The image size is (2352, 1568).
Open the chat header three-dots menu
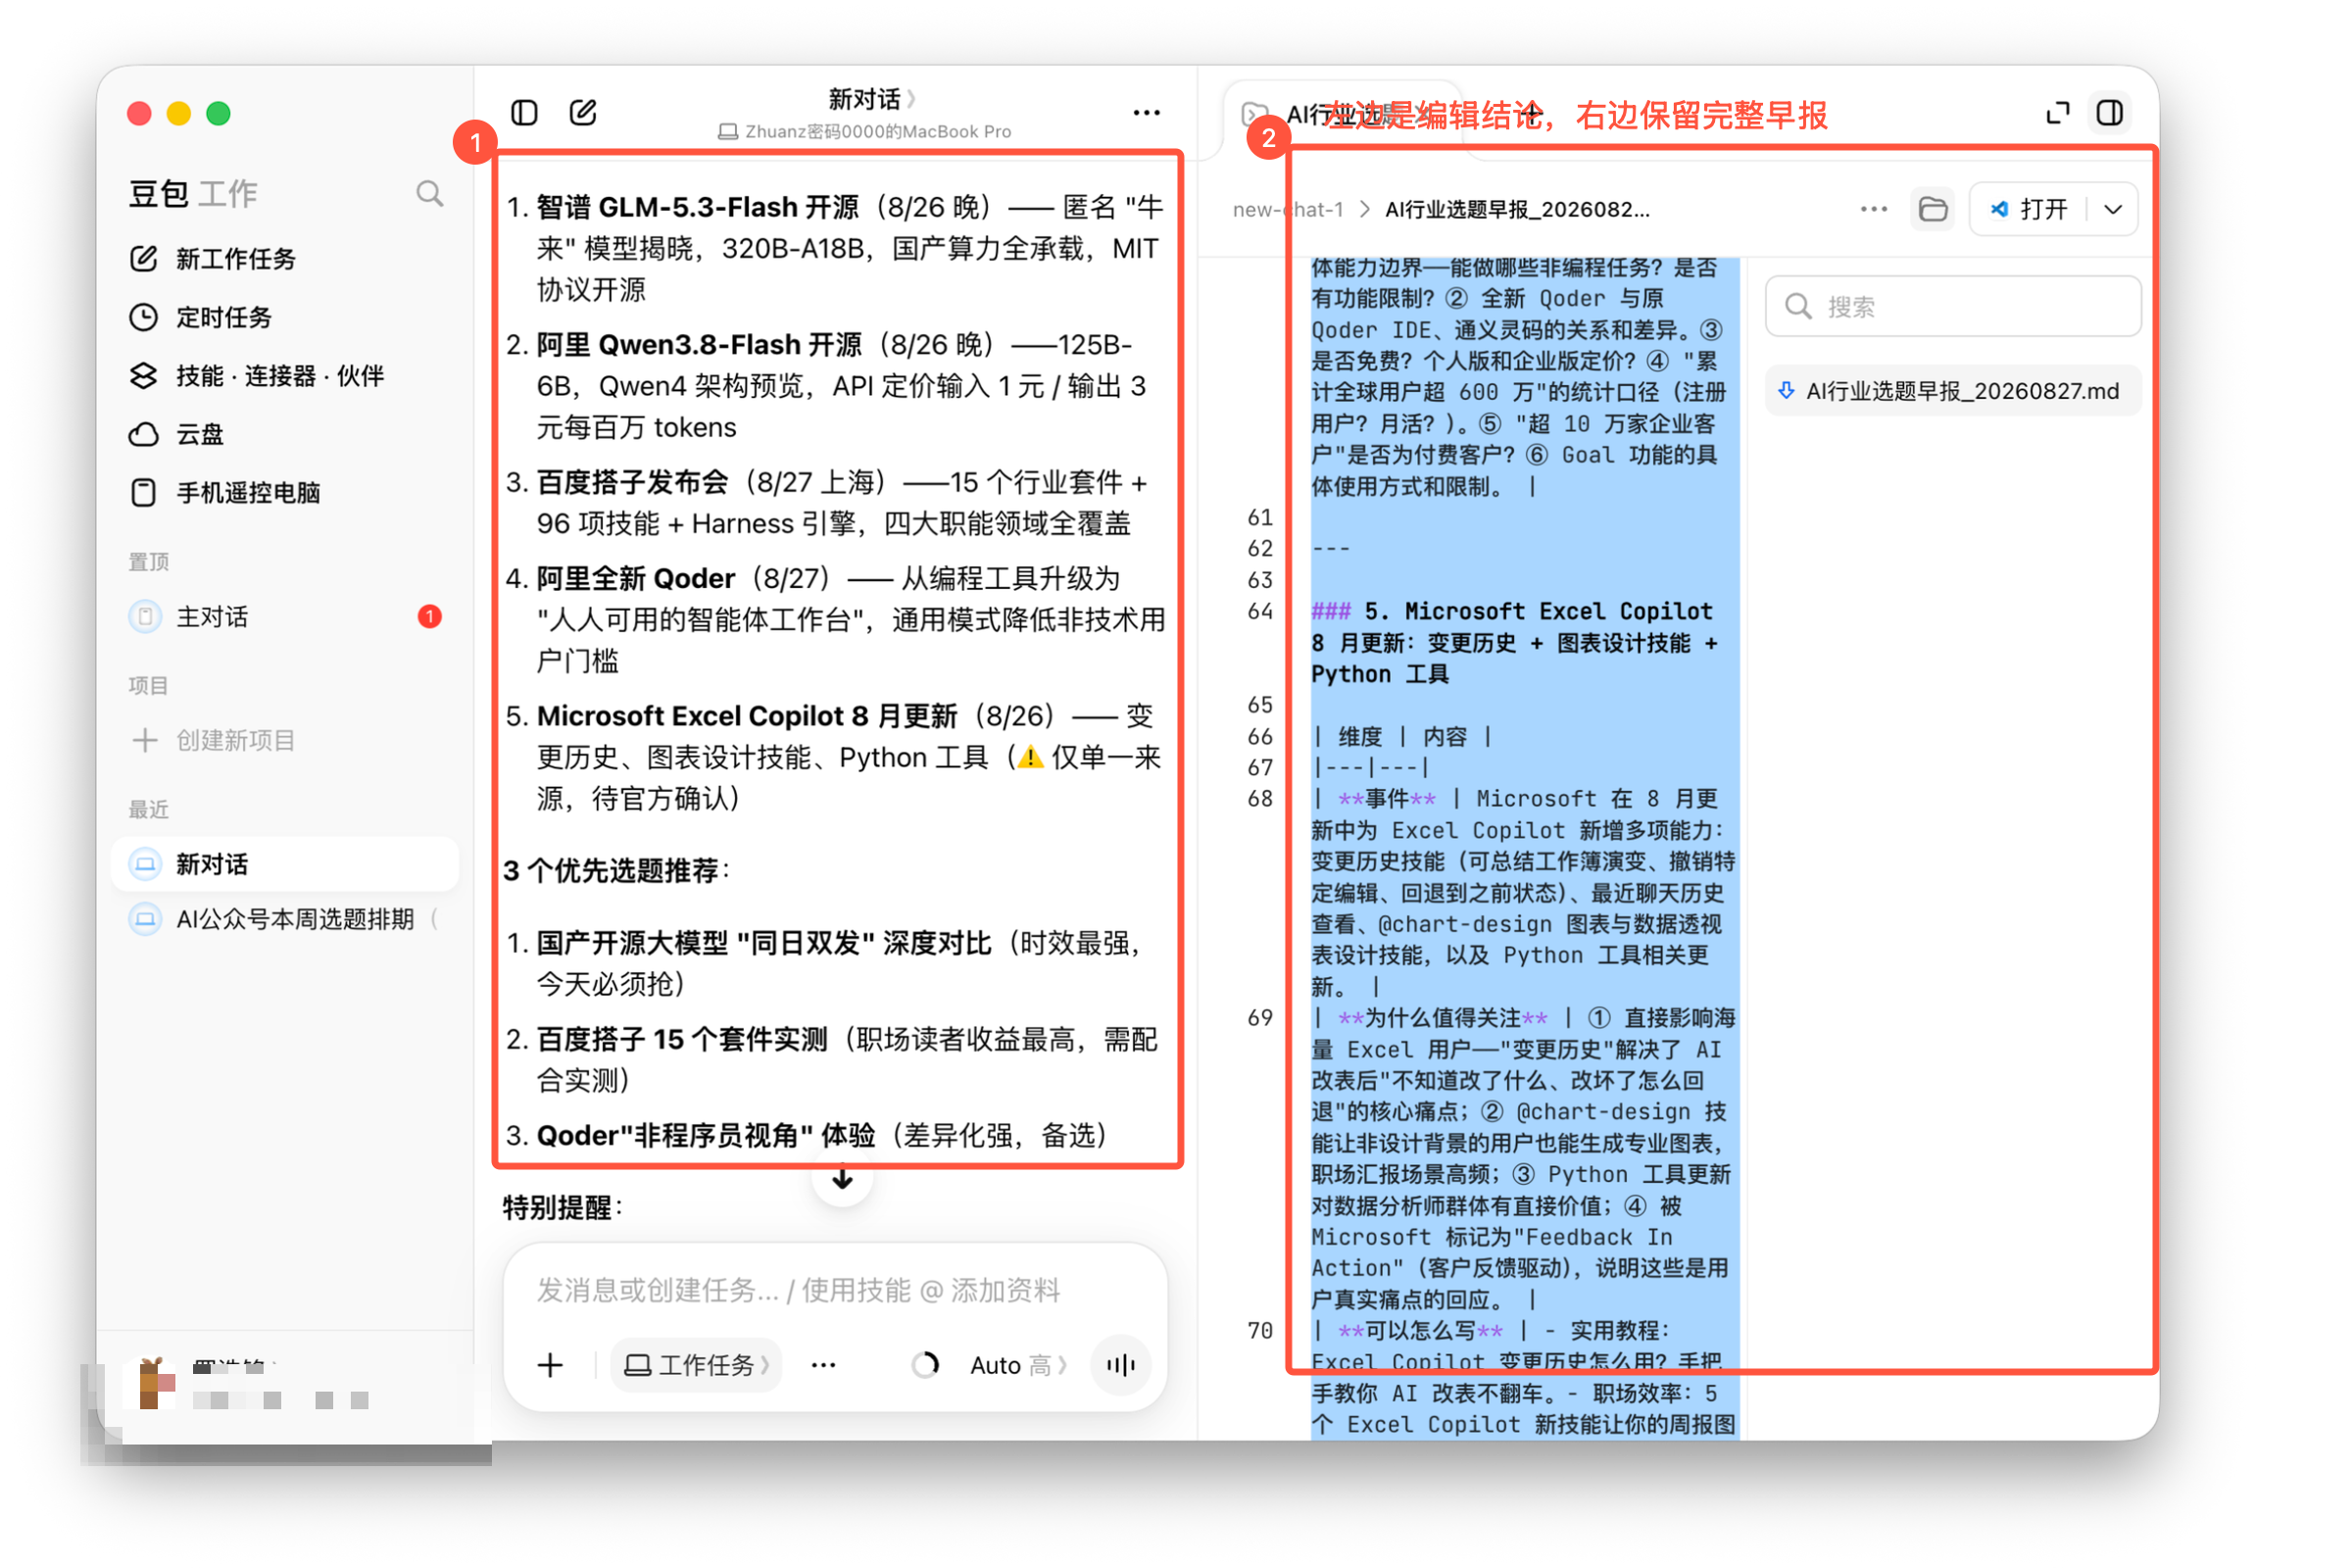point(1148,113)
